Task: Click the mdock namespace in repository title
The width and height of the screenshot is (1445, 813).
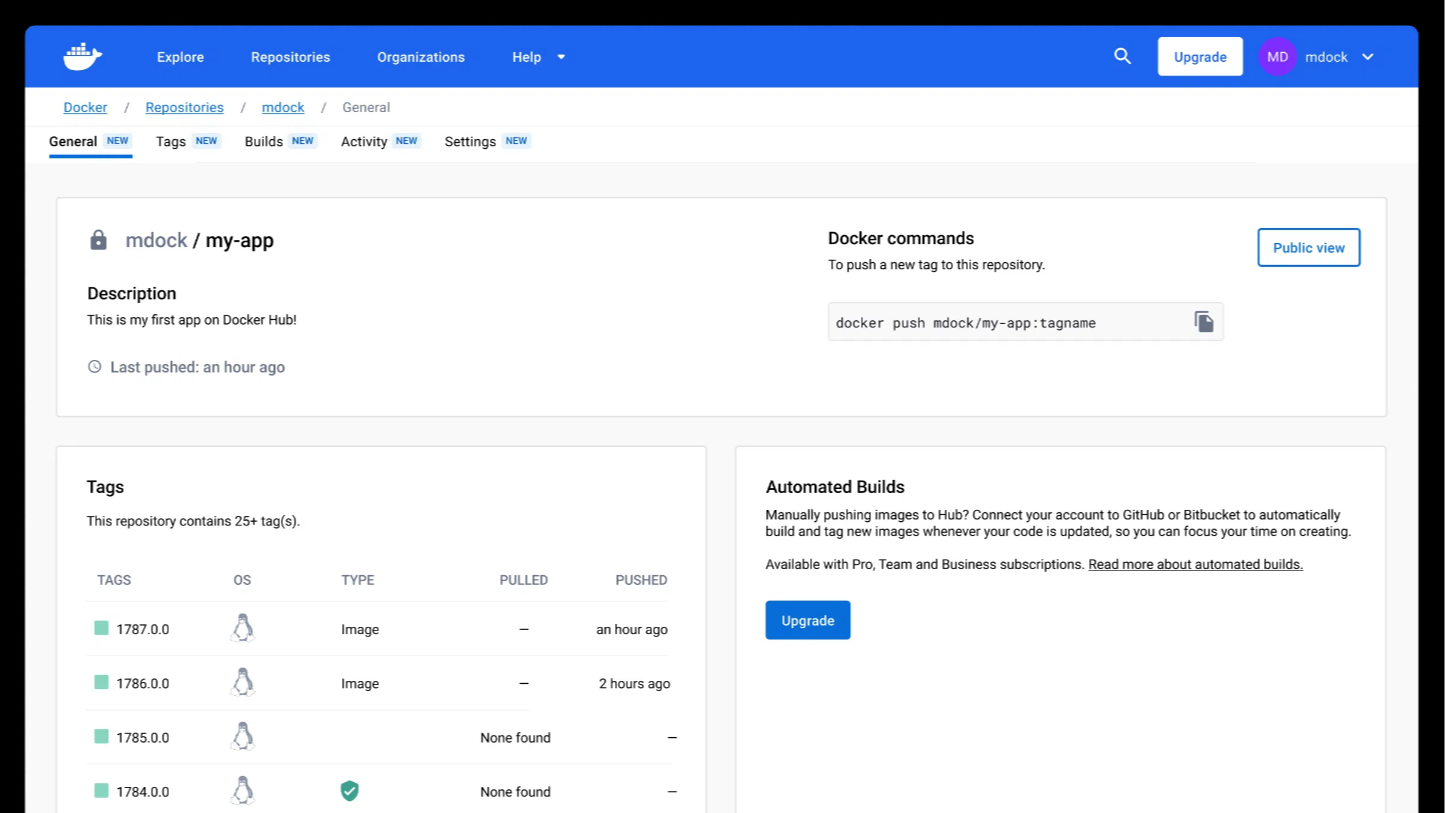Action: coord(156,240)
